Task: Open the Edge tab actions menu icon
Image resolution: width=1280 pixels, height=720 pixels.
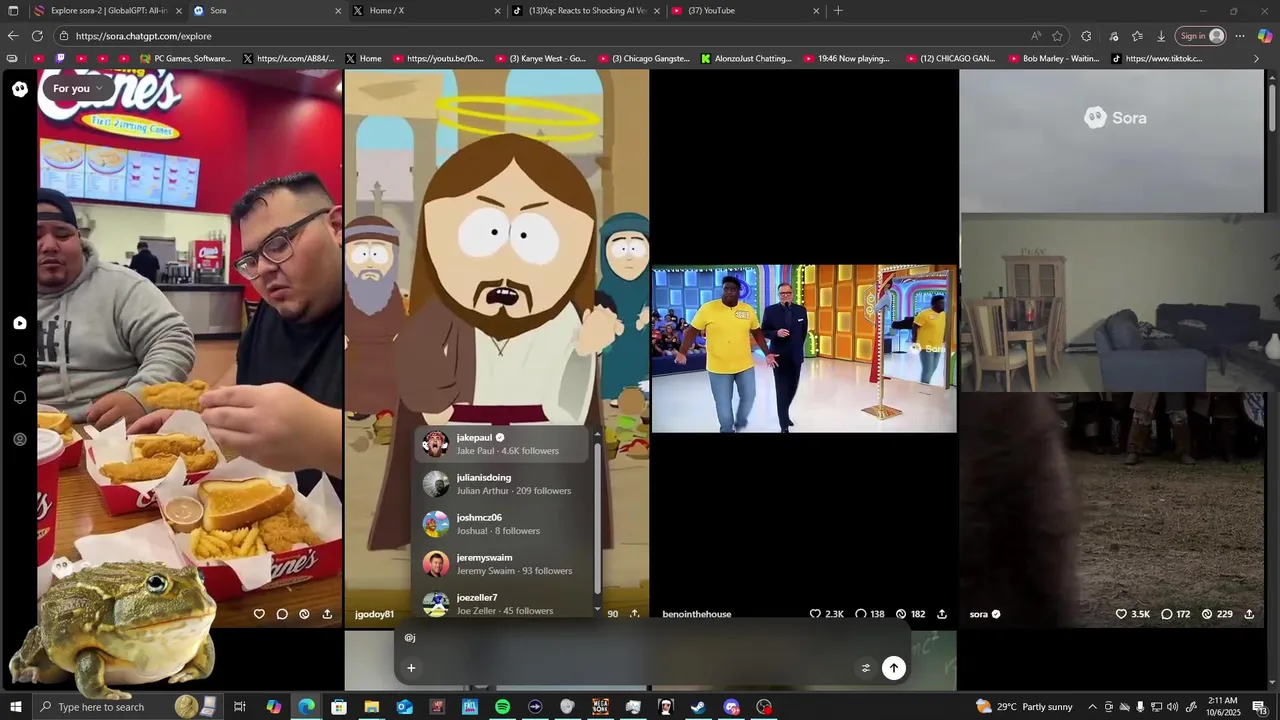Action: pos(13,11)
